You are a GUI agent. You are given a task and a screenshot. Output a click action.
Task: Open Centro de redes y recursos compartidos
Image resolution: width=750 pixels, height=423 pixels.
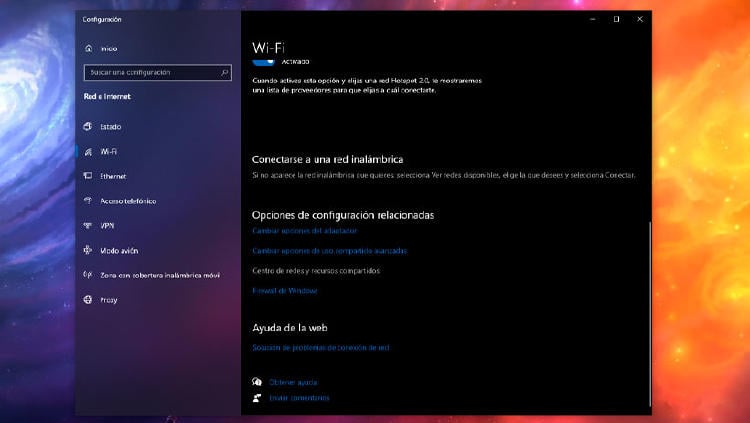316,270
